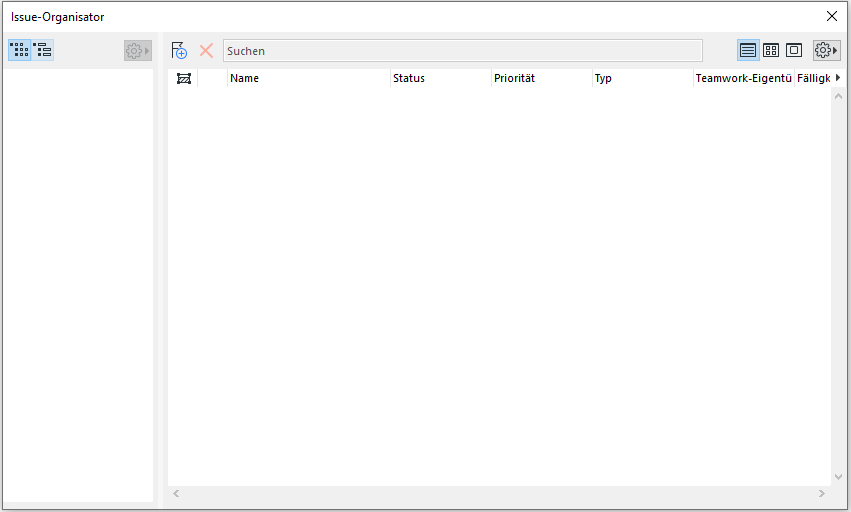
Task: Select tile thumbnail view for issues
Action: point(771,50)
